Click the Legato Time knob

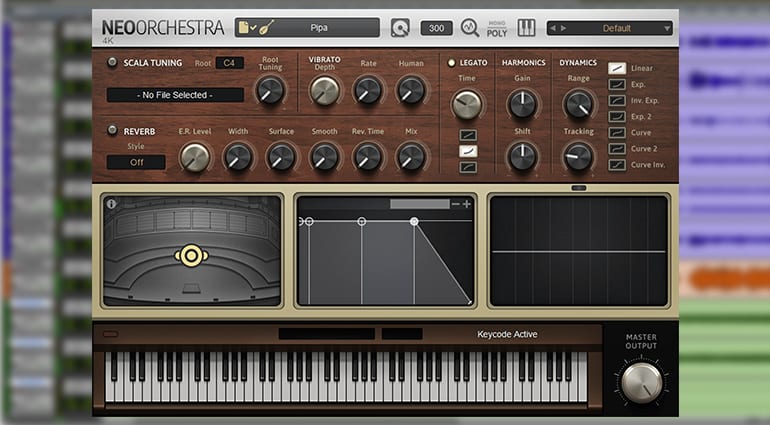(x=467, y=105)
